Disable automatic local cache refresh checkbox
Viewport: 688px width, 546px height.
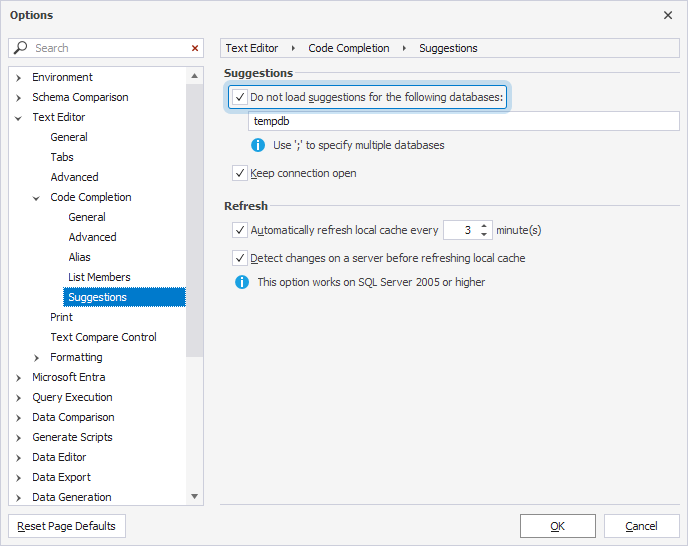[x=240, y=230]
